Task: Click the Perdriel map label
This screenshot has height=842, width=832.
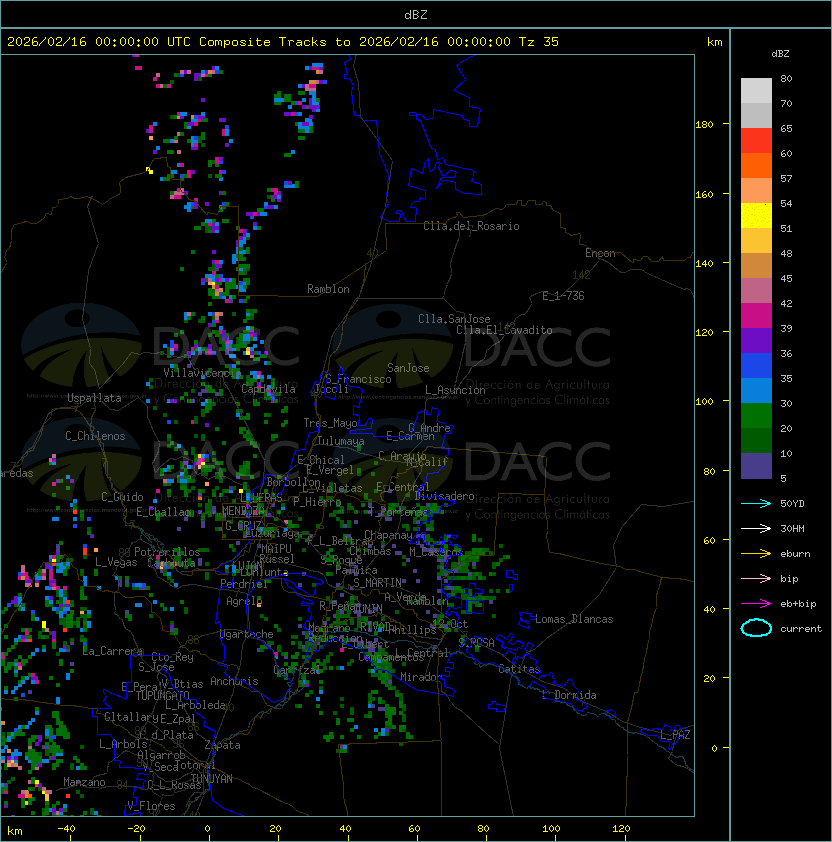Action: 244,584
